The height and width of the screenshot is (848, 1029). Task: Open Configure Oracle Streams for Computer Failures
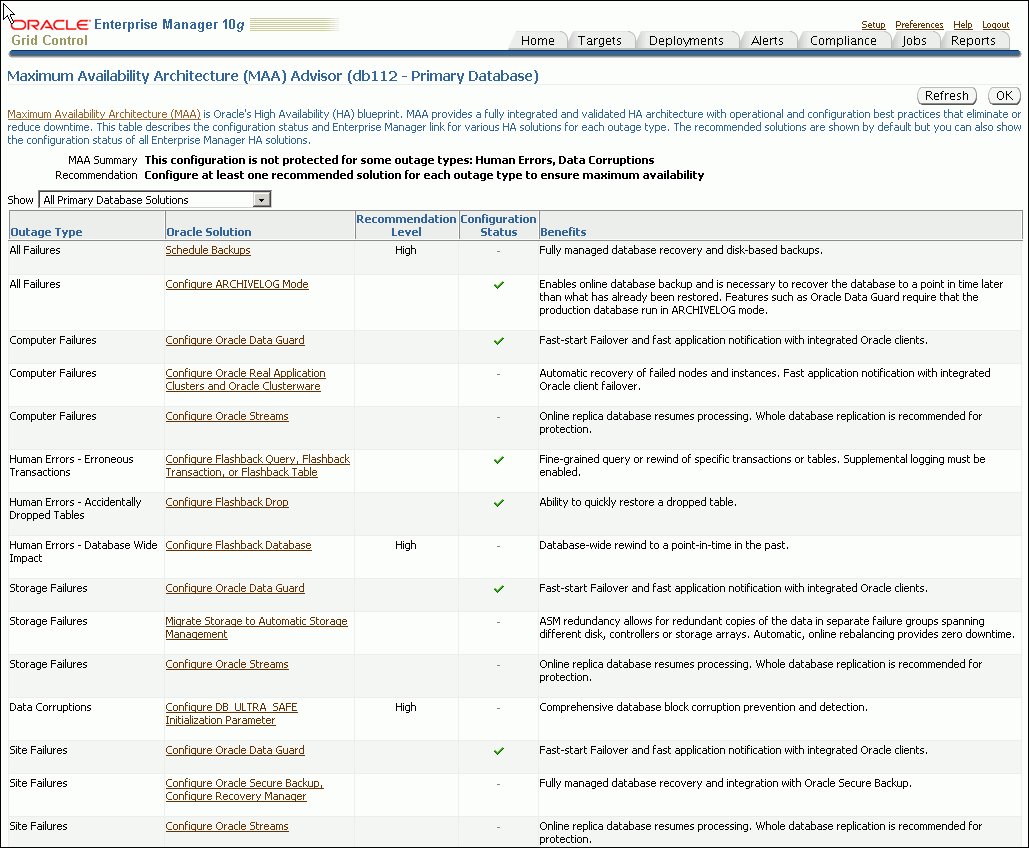[227, 416]
